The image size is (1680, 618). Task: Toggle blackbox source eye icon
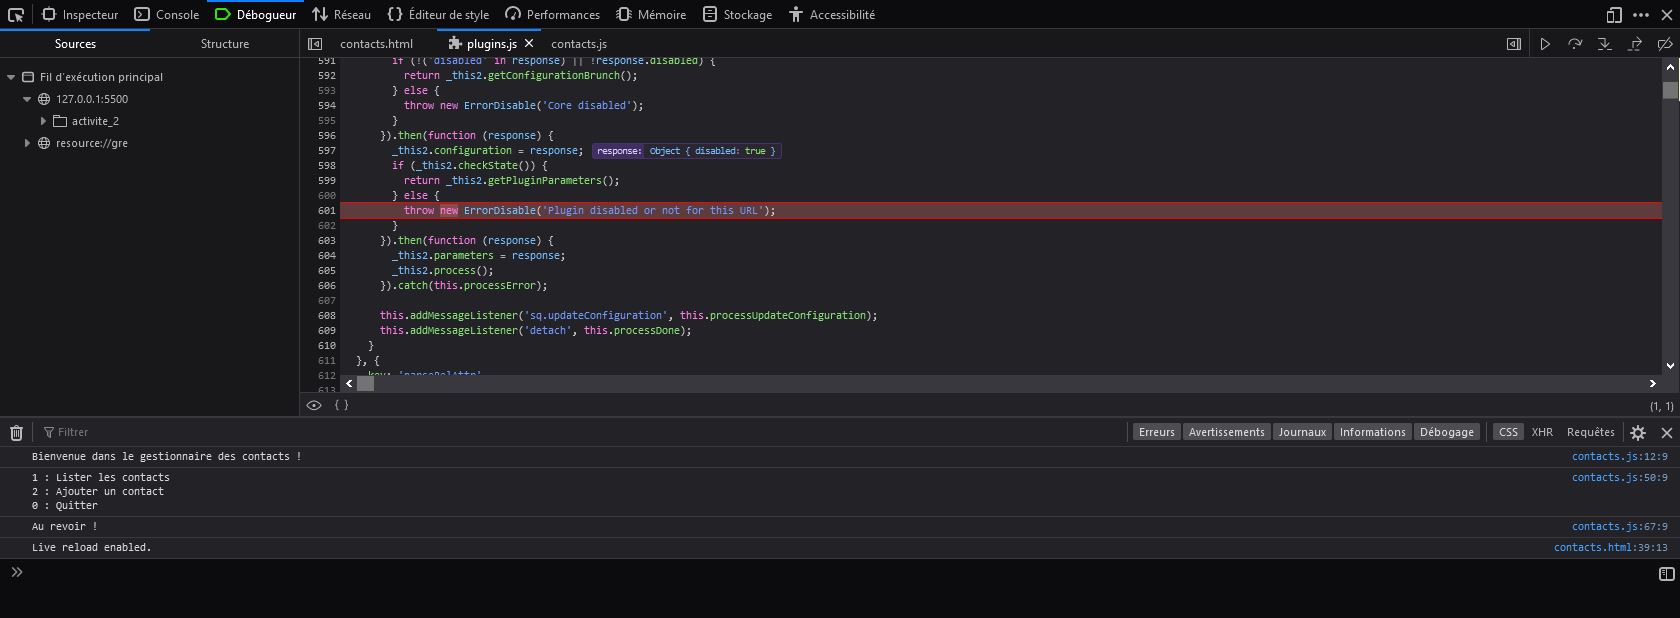coord(314,406)
